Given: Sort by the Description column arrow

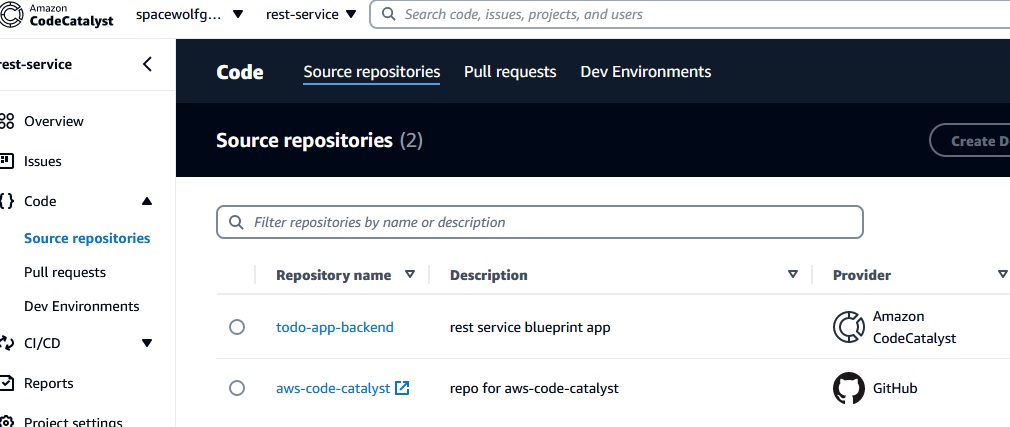Looking at the screenshot, I should pos(793,274).
